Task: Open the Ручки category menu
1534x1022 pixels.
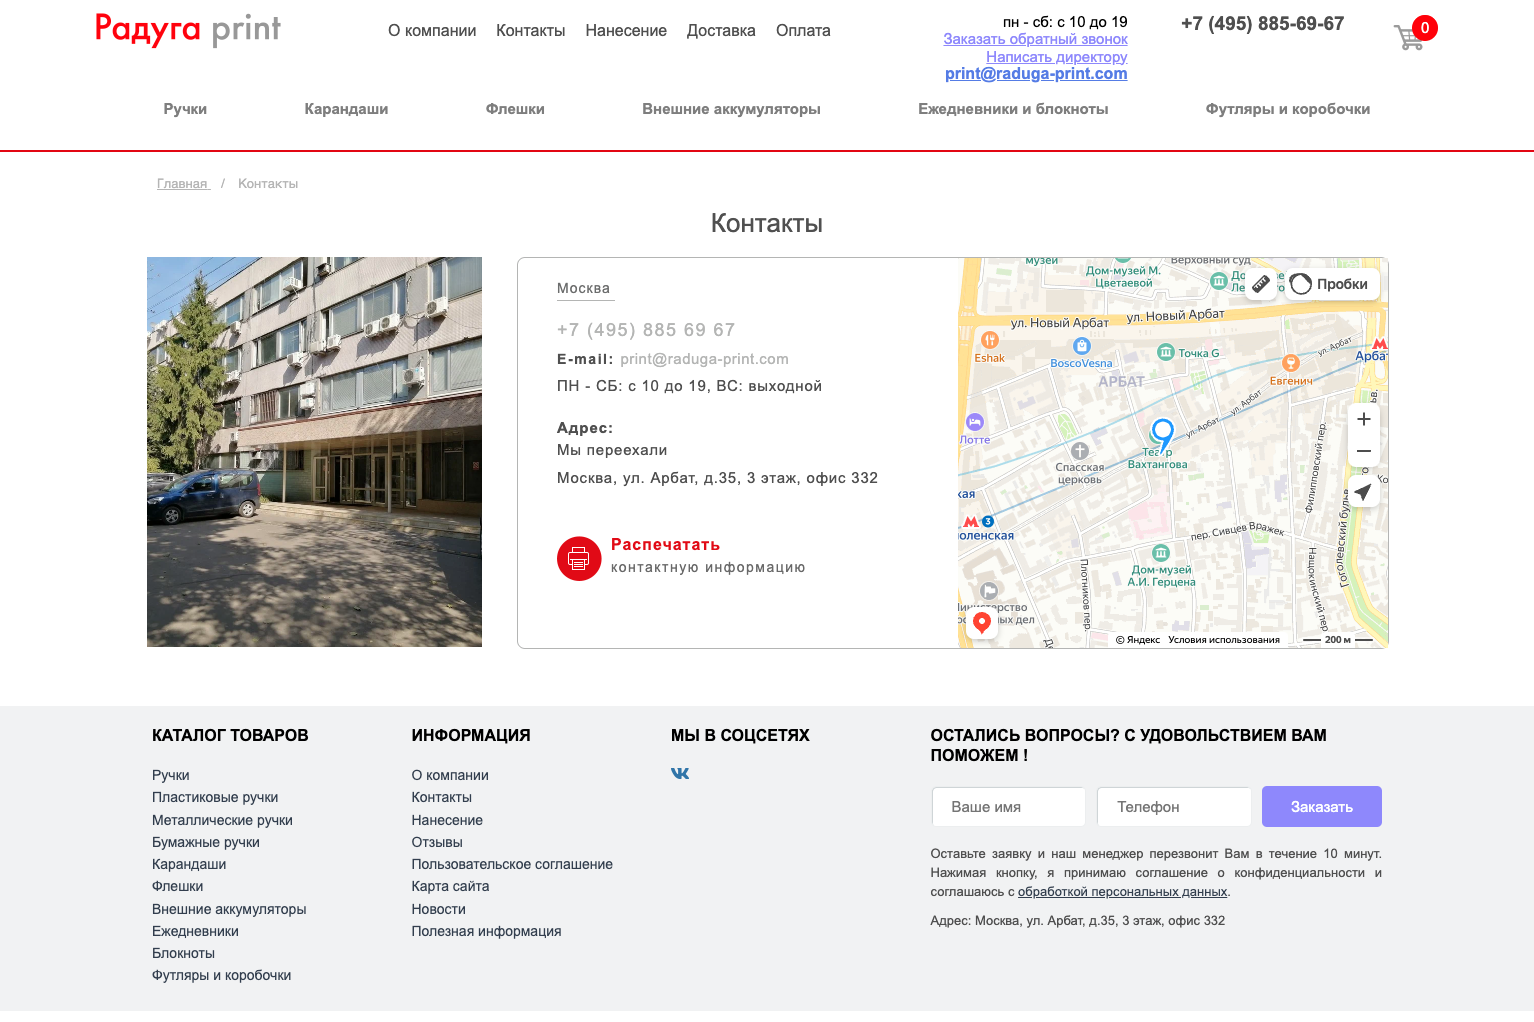Action: [185, 109]
